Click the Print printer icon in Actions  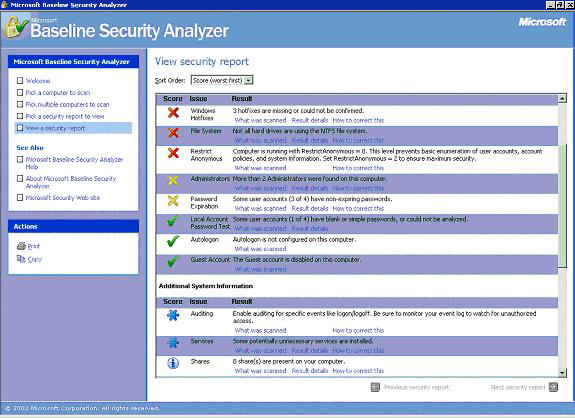(21, 246)
